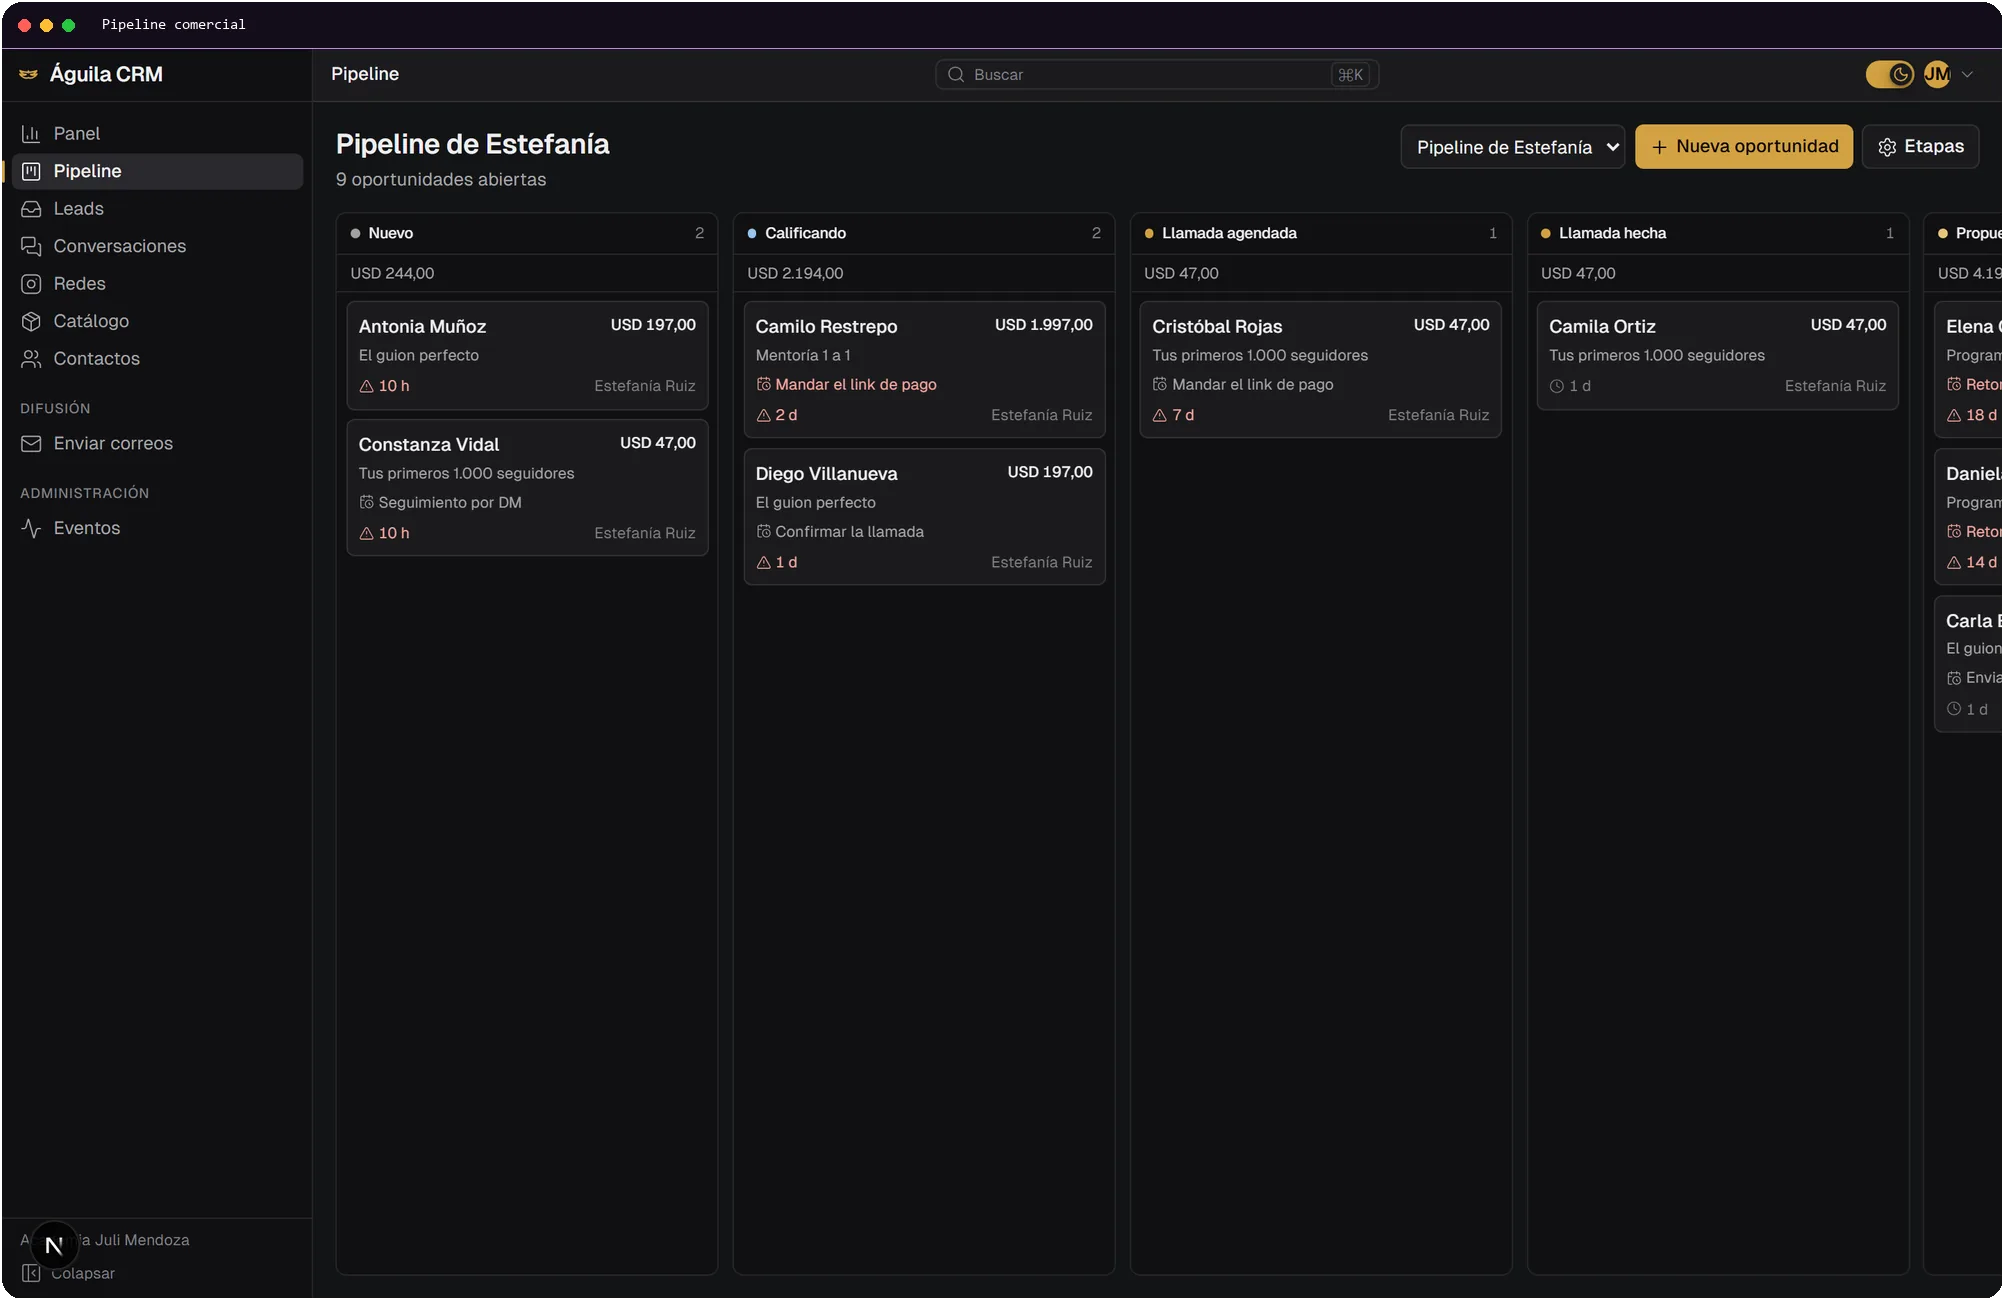The width and height of the screenshot is (2004, 1300).
Task: Open the Redes section
Action: (156, 283)
